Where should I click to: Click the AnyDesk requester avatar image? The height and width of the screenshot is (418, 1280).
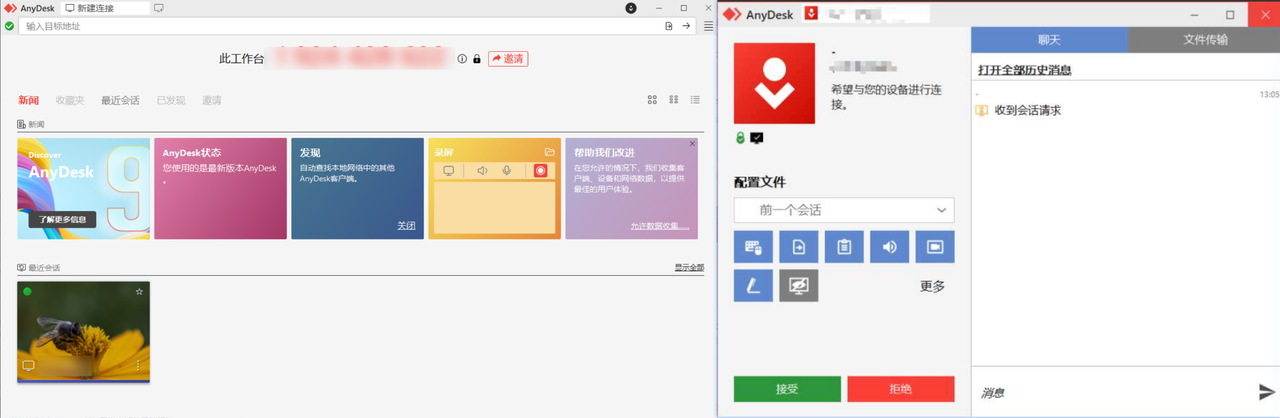pyautogui.click(x=775, y=84)
